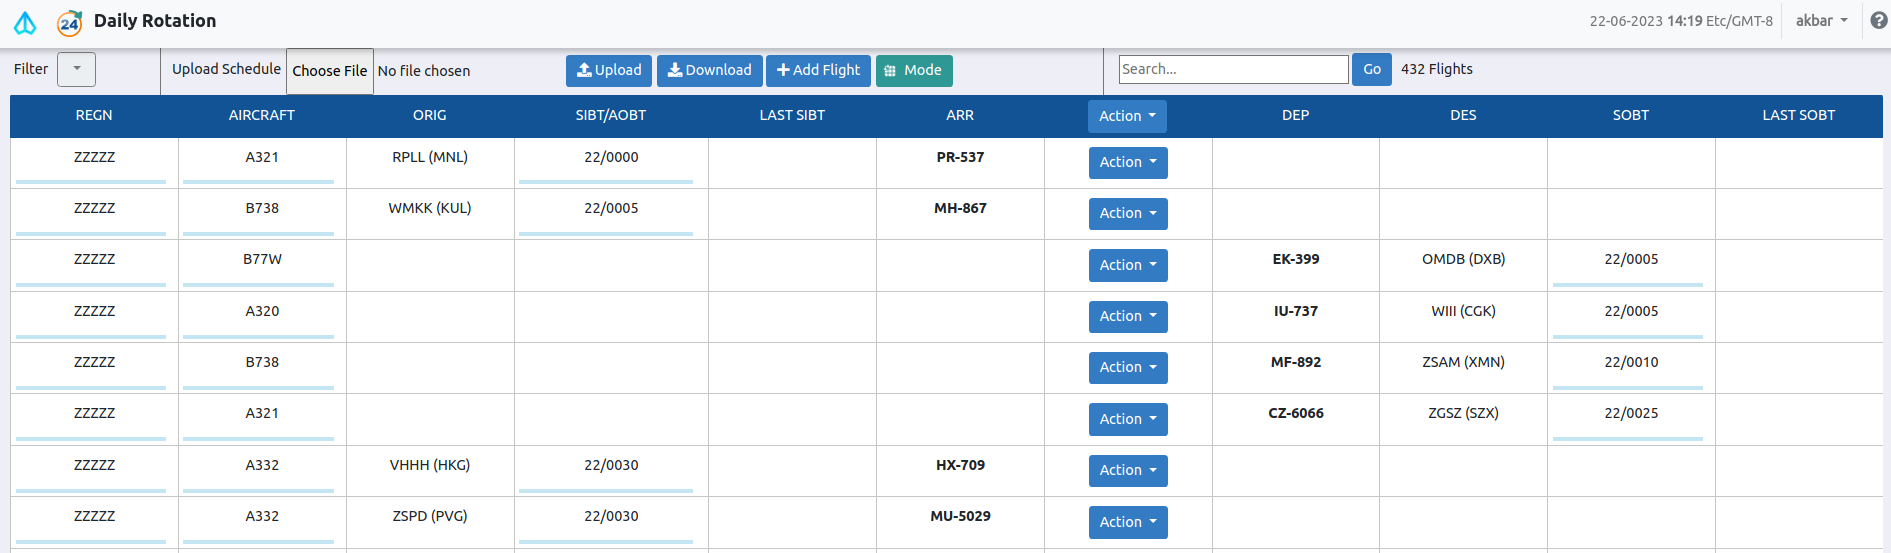The height and width of the screenshot is (553, 1891).
Task: Click the REGN column header
Action: pyautogui.click(x=94, y=115)
